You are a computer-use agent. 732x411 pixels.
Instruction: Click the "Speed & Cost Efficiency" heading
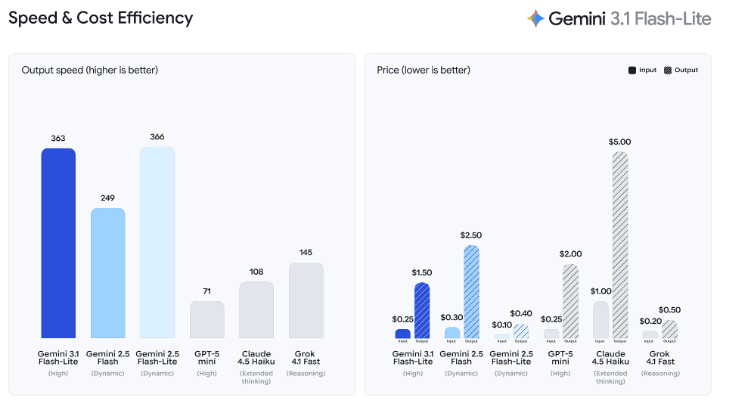click(101, 18)
